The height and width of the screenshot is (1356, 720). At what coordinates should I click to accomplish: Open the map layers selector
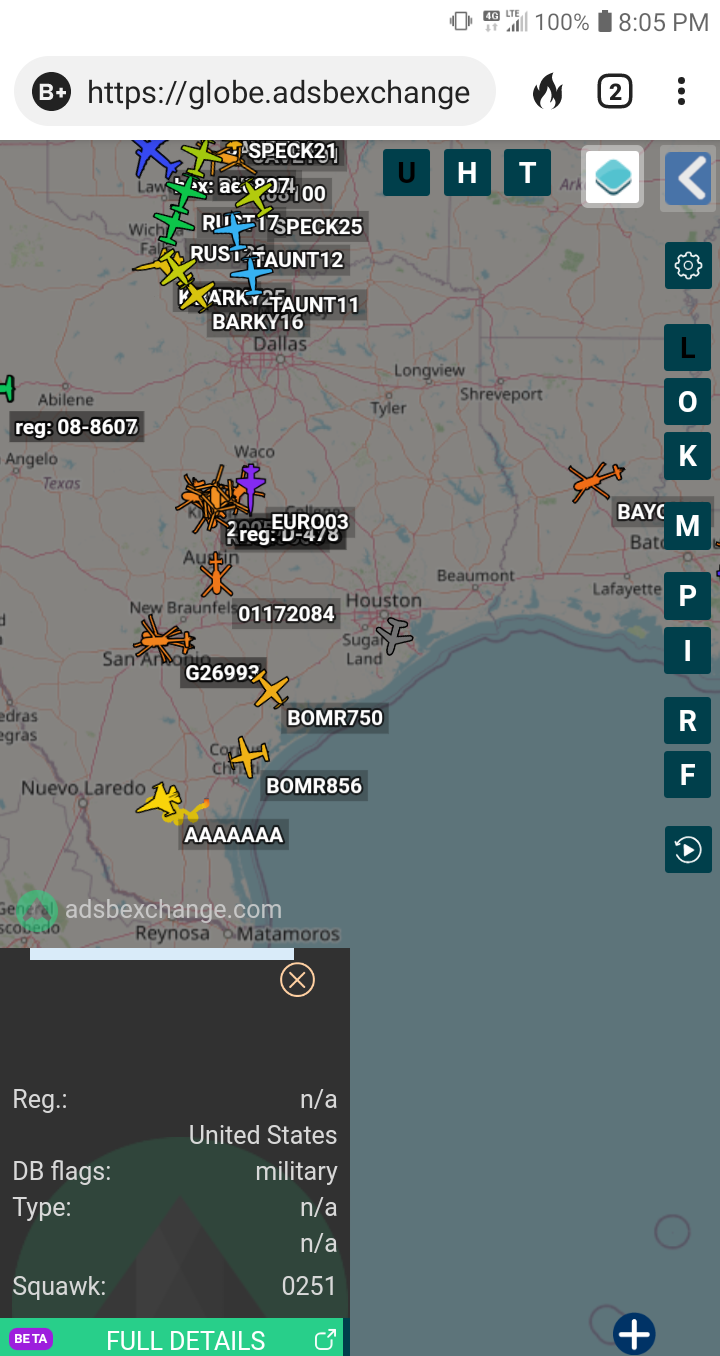pos(612,177)
